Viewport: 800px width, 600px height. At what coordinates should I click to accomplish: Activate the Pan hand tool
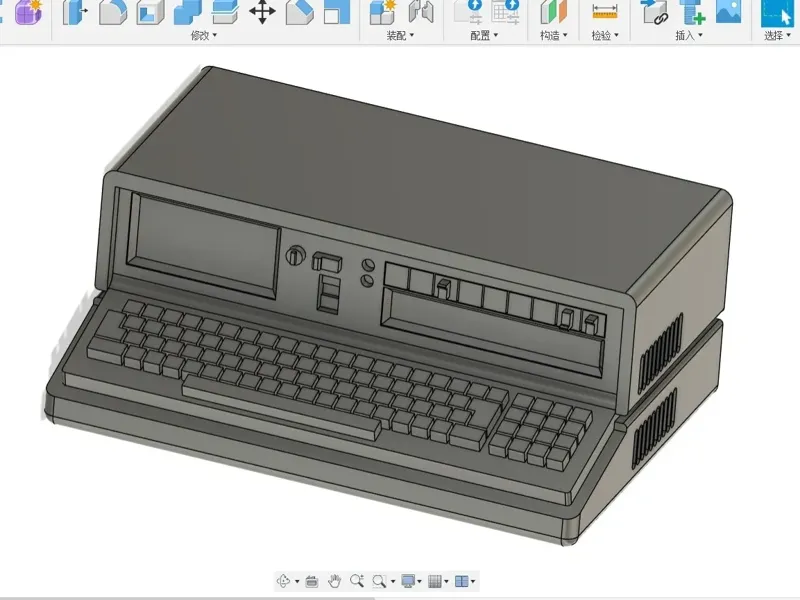334,581
